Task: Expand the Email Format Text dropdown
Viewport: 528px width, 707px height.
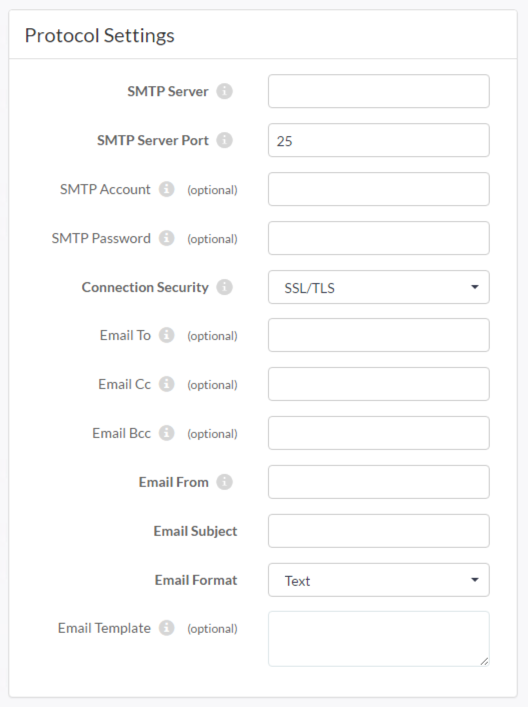Action: [x=379, y=580]
